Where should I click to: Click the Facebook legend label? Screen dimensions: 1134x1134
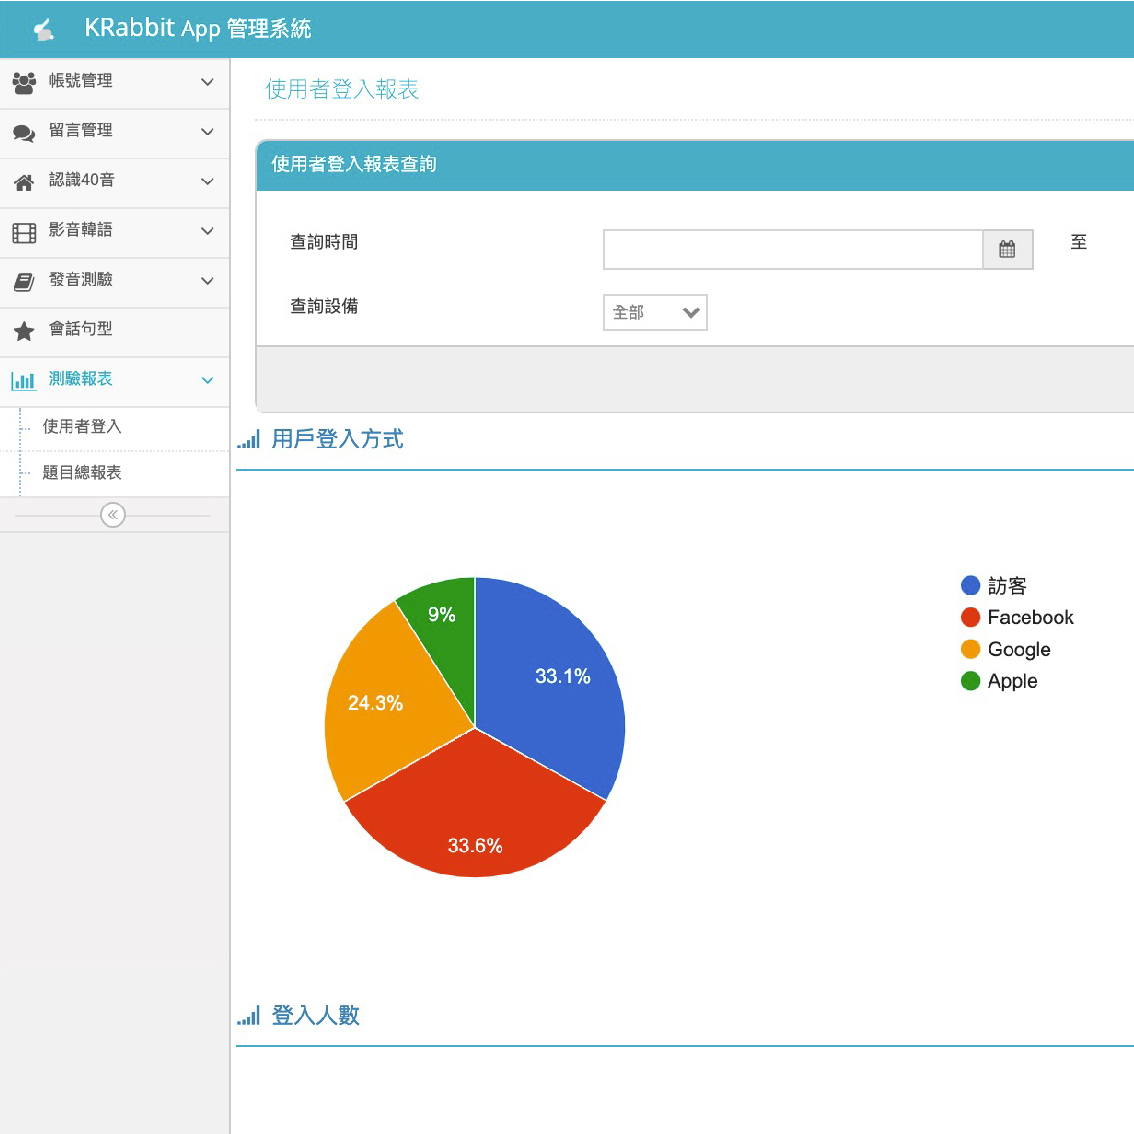coord(1031,617)
